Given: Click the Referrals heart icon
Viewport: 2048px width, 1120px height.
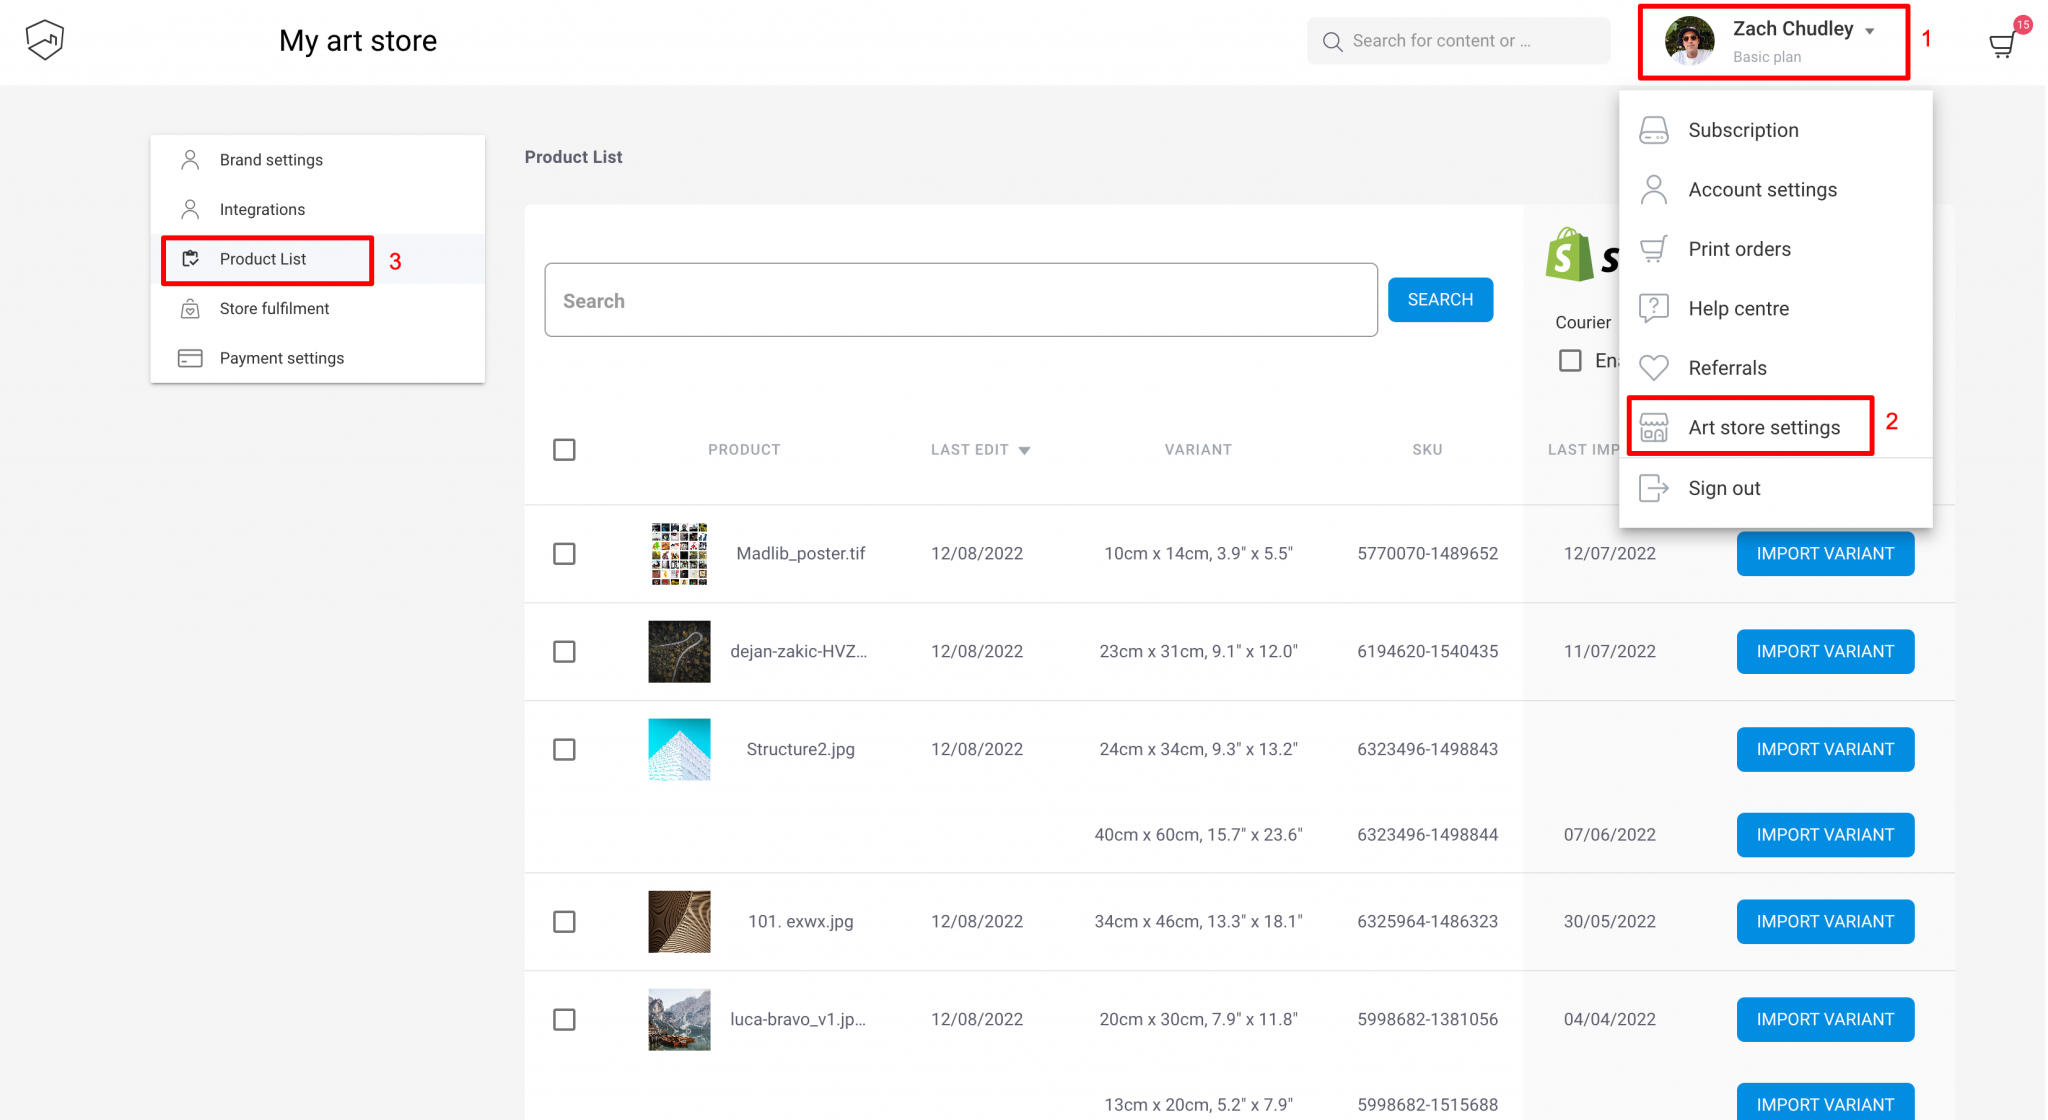Looking at the screenshot, I should (x=1654, y=368).
